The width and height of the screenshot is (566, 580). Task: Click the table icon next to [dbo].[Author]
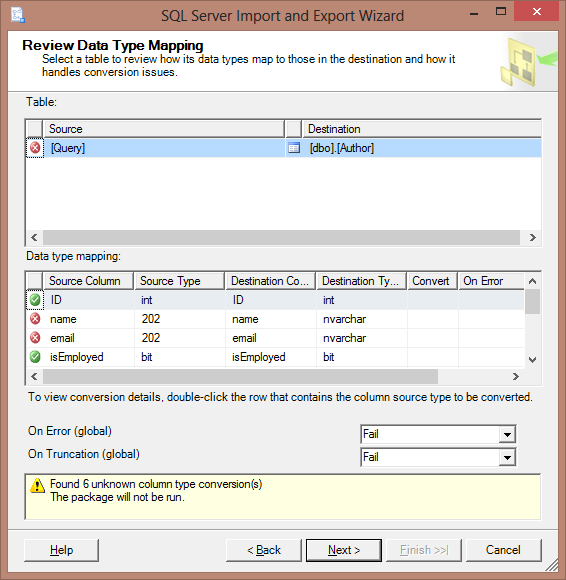point(294,148)
